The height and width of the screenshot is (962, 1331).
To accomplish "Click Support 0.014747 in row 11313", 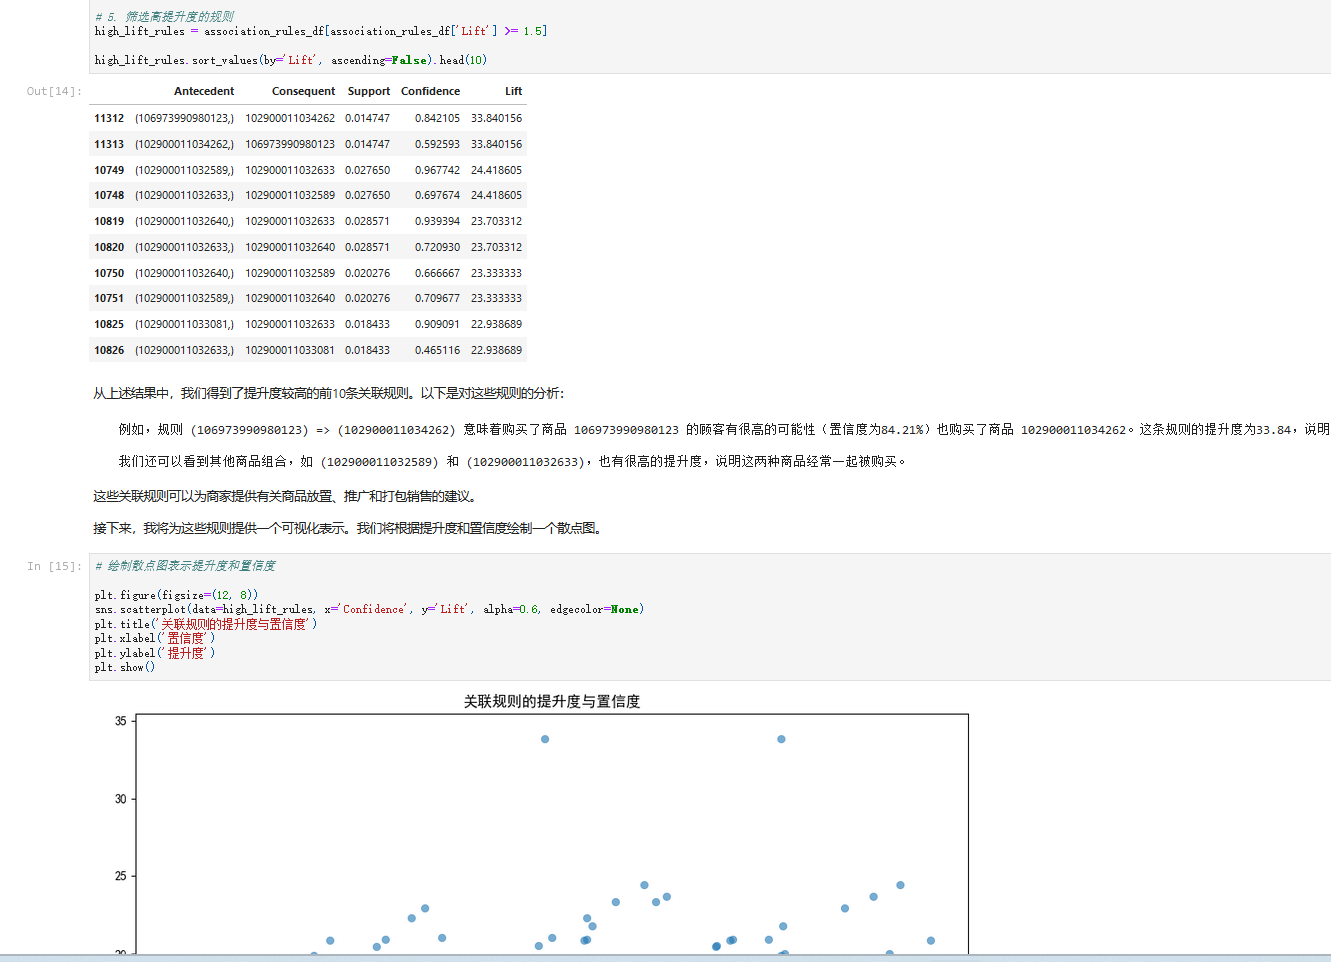I will [367, 144].
